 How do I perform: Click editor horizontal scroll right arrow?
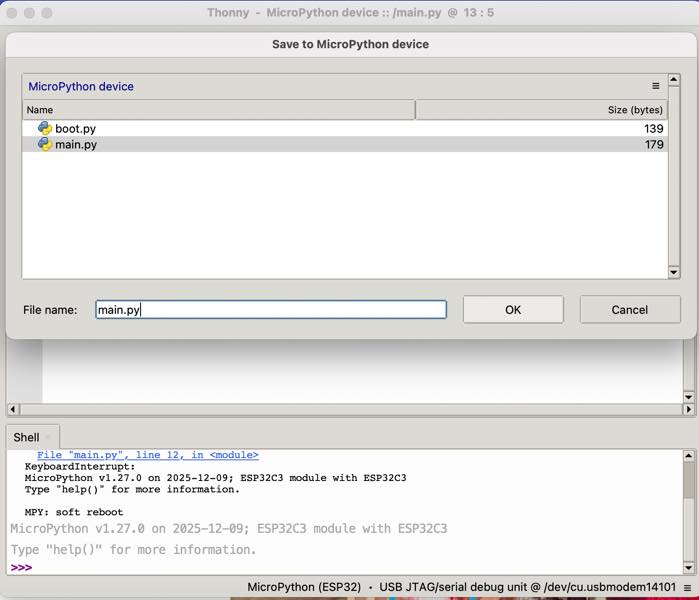pos(688,409)
